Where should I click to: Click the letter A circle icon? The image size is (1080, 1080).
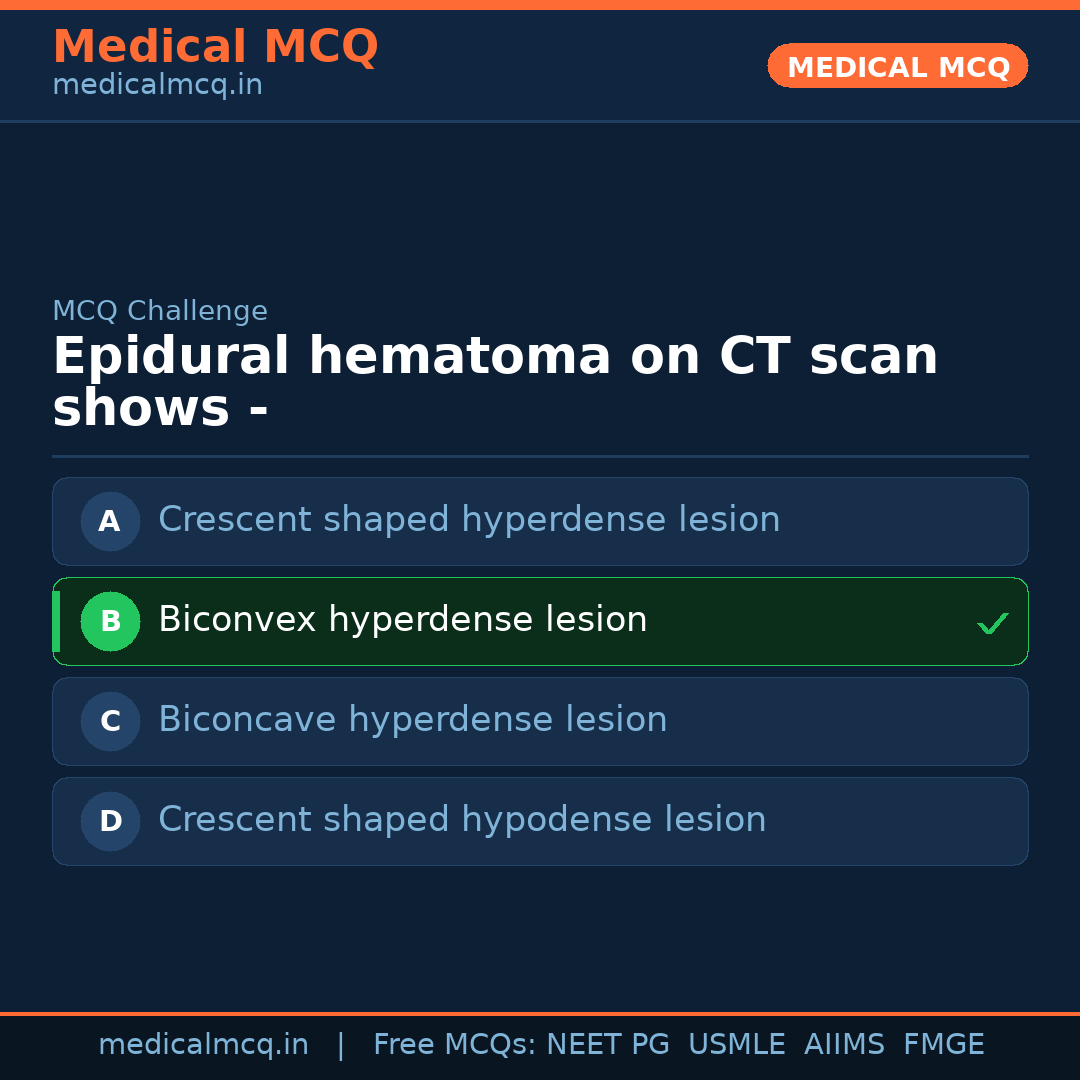pyautogui.click(x=110, y=521)
